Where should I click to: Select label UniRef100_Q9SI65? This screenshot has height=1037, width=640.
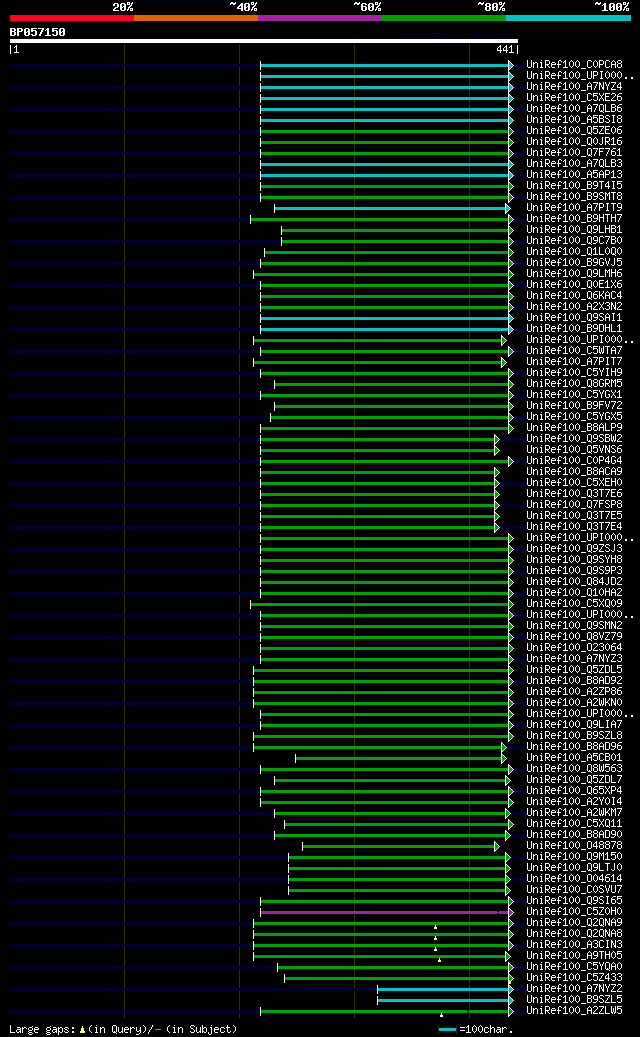574,901
